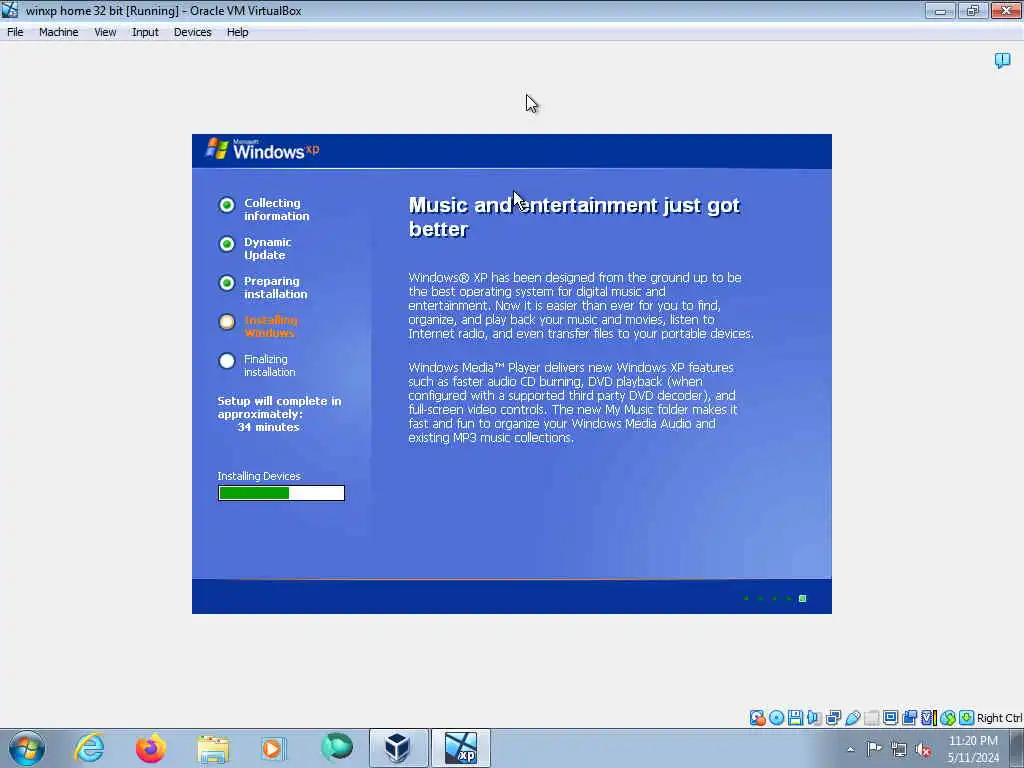Click the network tray icon

tap(899, 749)
